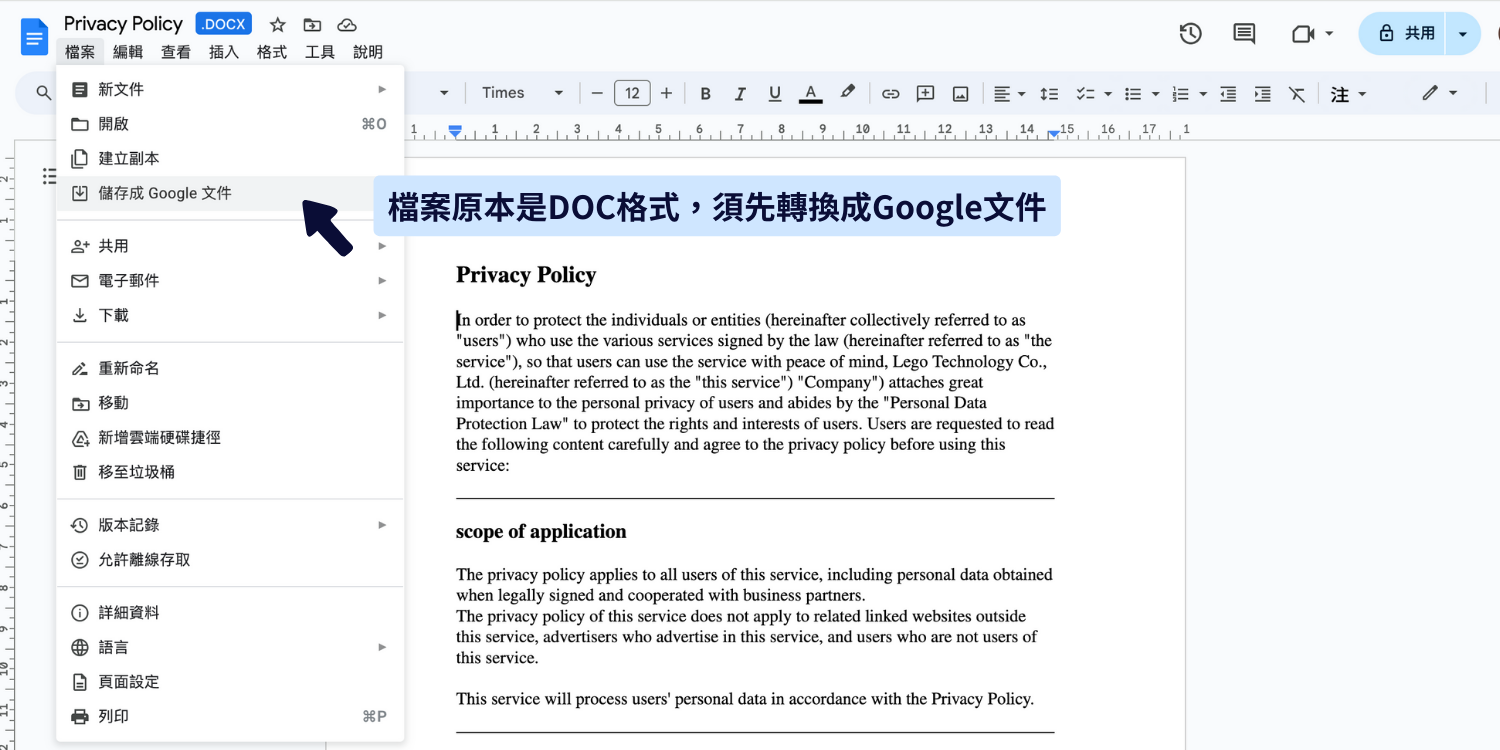Open 頁面設定 page setup
Image resolution: width=1500 pixels, height=750 pixels.
pyautogui.click(x=230, y=682)
